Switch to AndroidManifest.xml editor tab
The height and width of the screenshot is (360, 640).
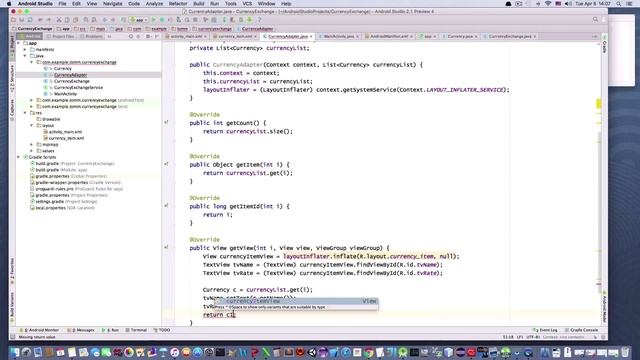[x=388, y=36]
